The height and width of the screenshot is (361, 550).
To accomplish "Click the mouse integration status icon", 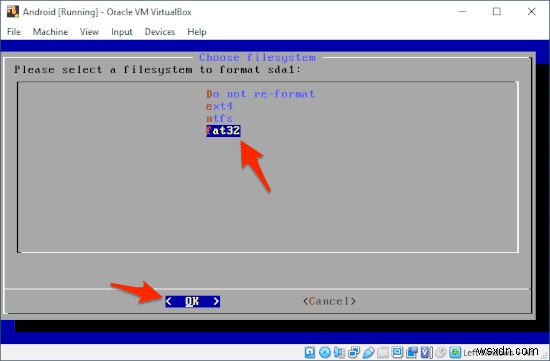I will (441, 352).
